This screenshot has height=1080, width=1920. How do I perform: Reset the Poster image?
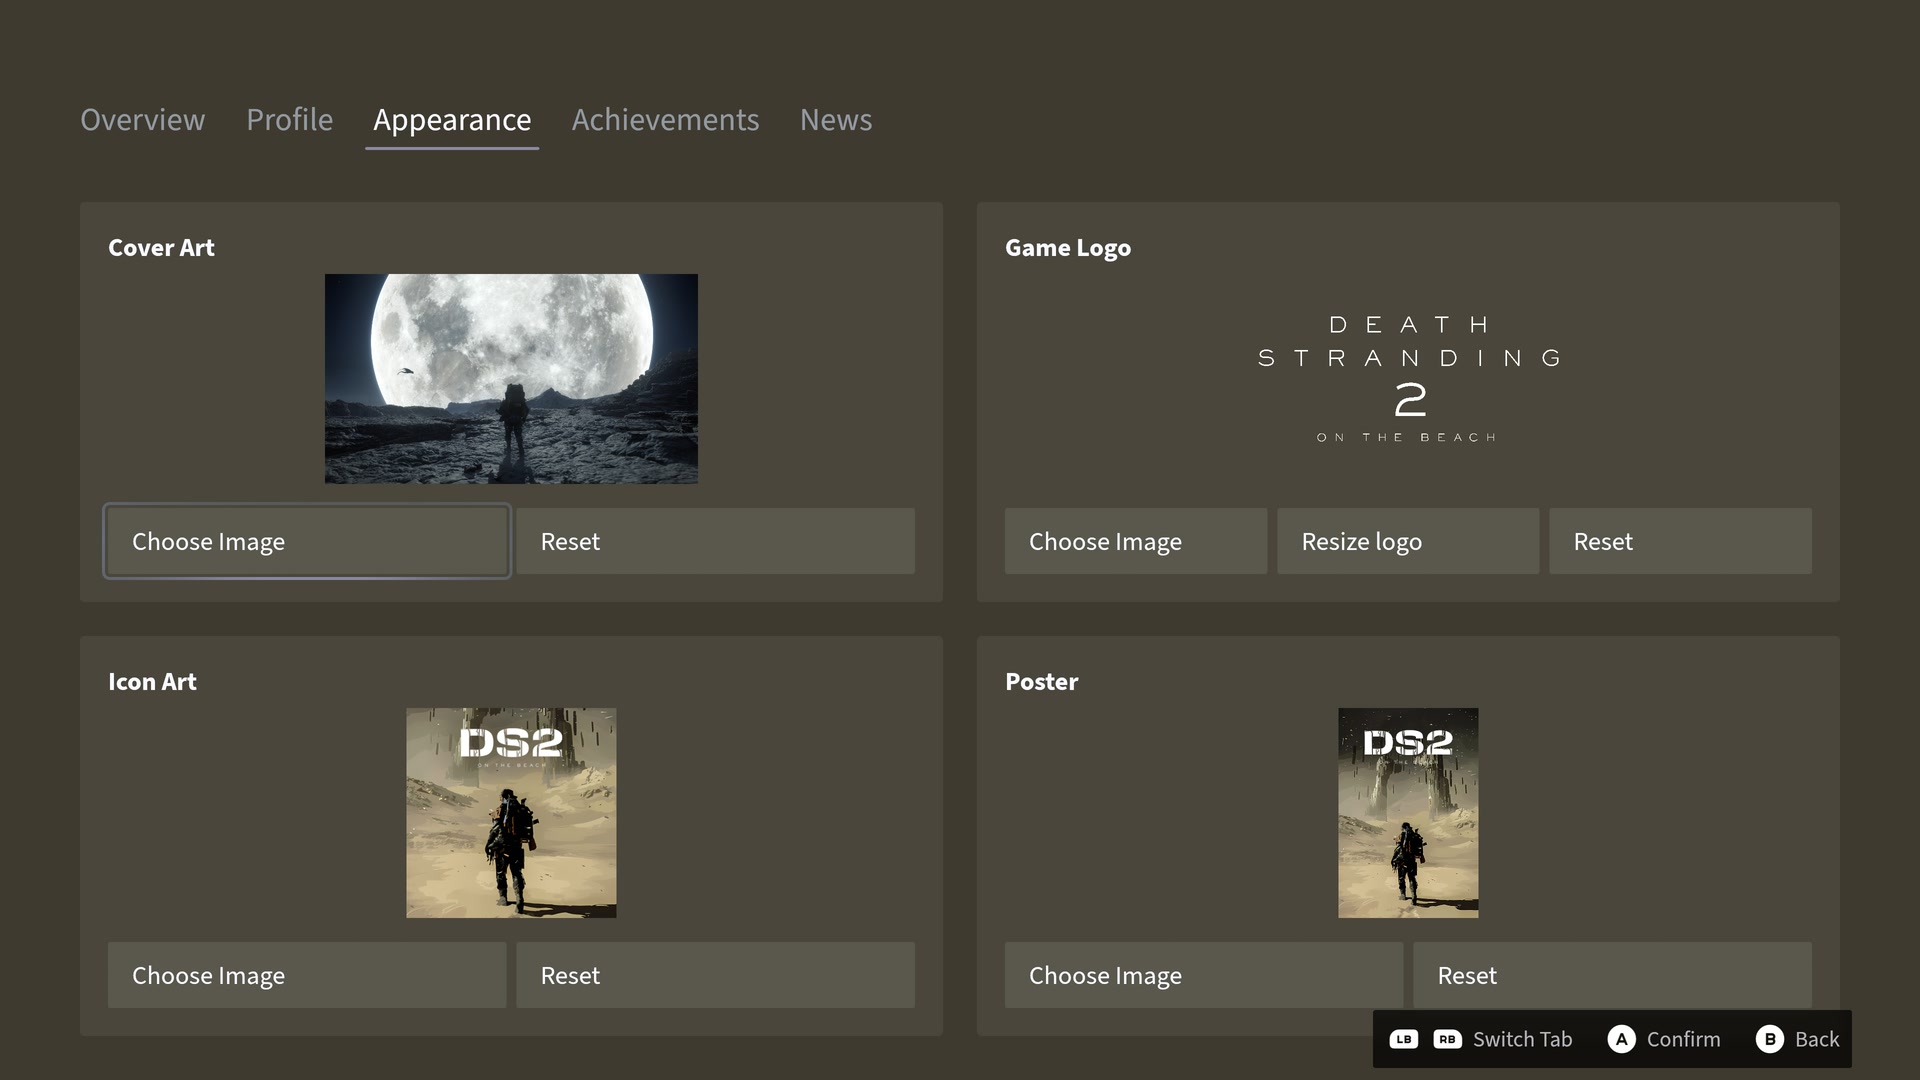(1612, 975)
